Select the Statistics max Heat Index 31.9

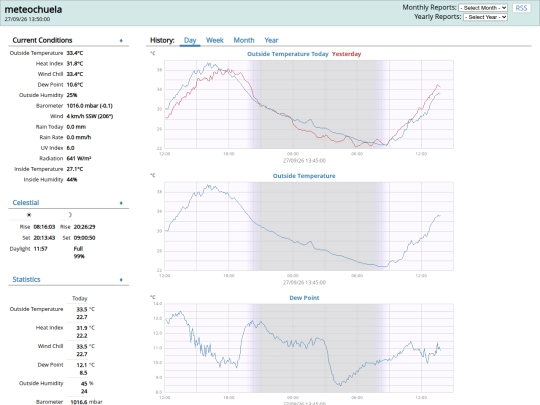pos(82,328)
